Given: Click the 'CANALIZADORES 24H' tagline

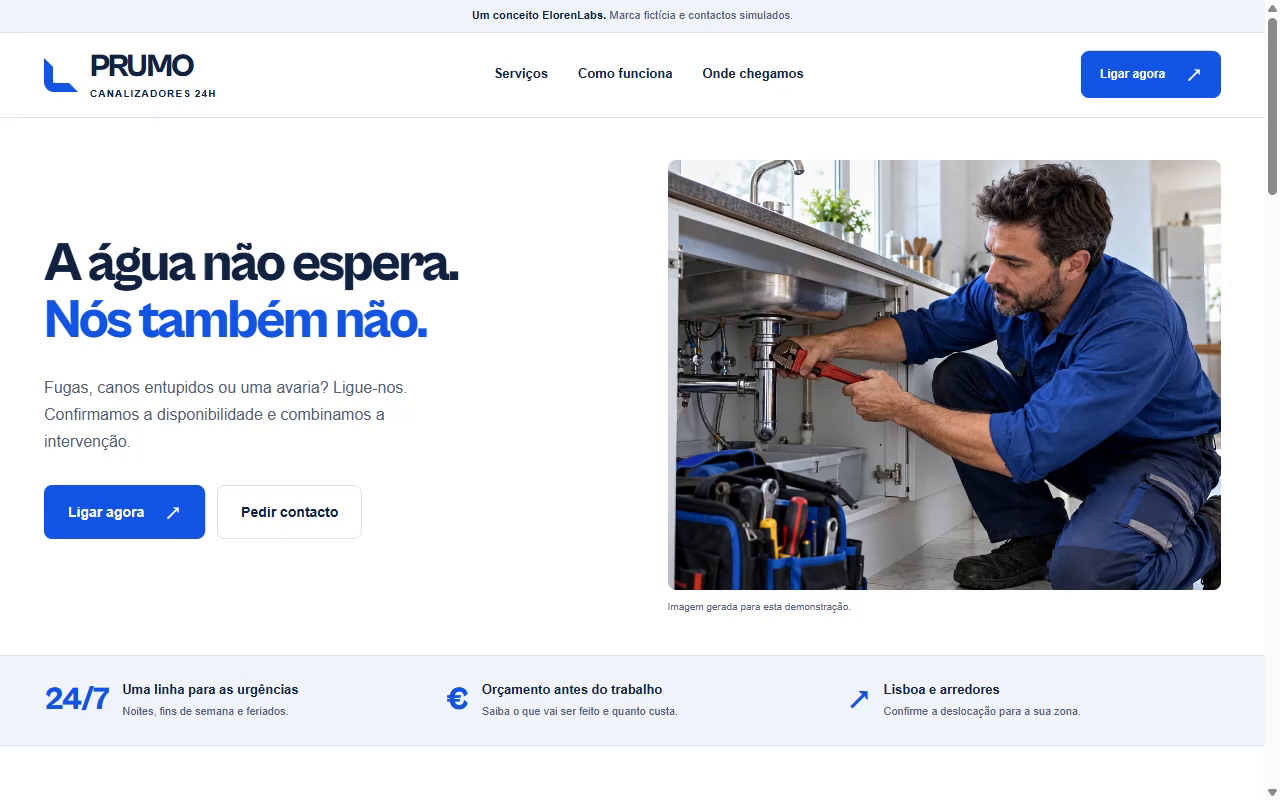Looking at the screenshot, I should click(x=153, y=94).
